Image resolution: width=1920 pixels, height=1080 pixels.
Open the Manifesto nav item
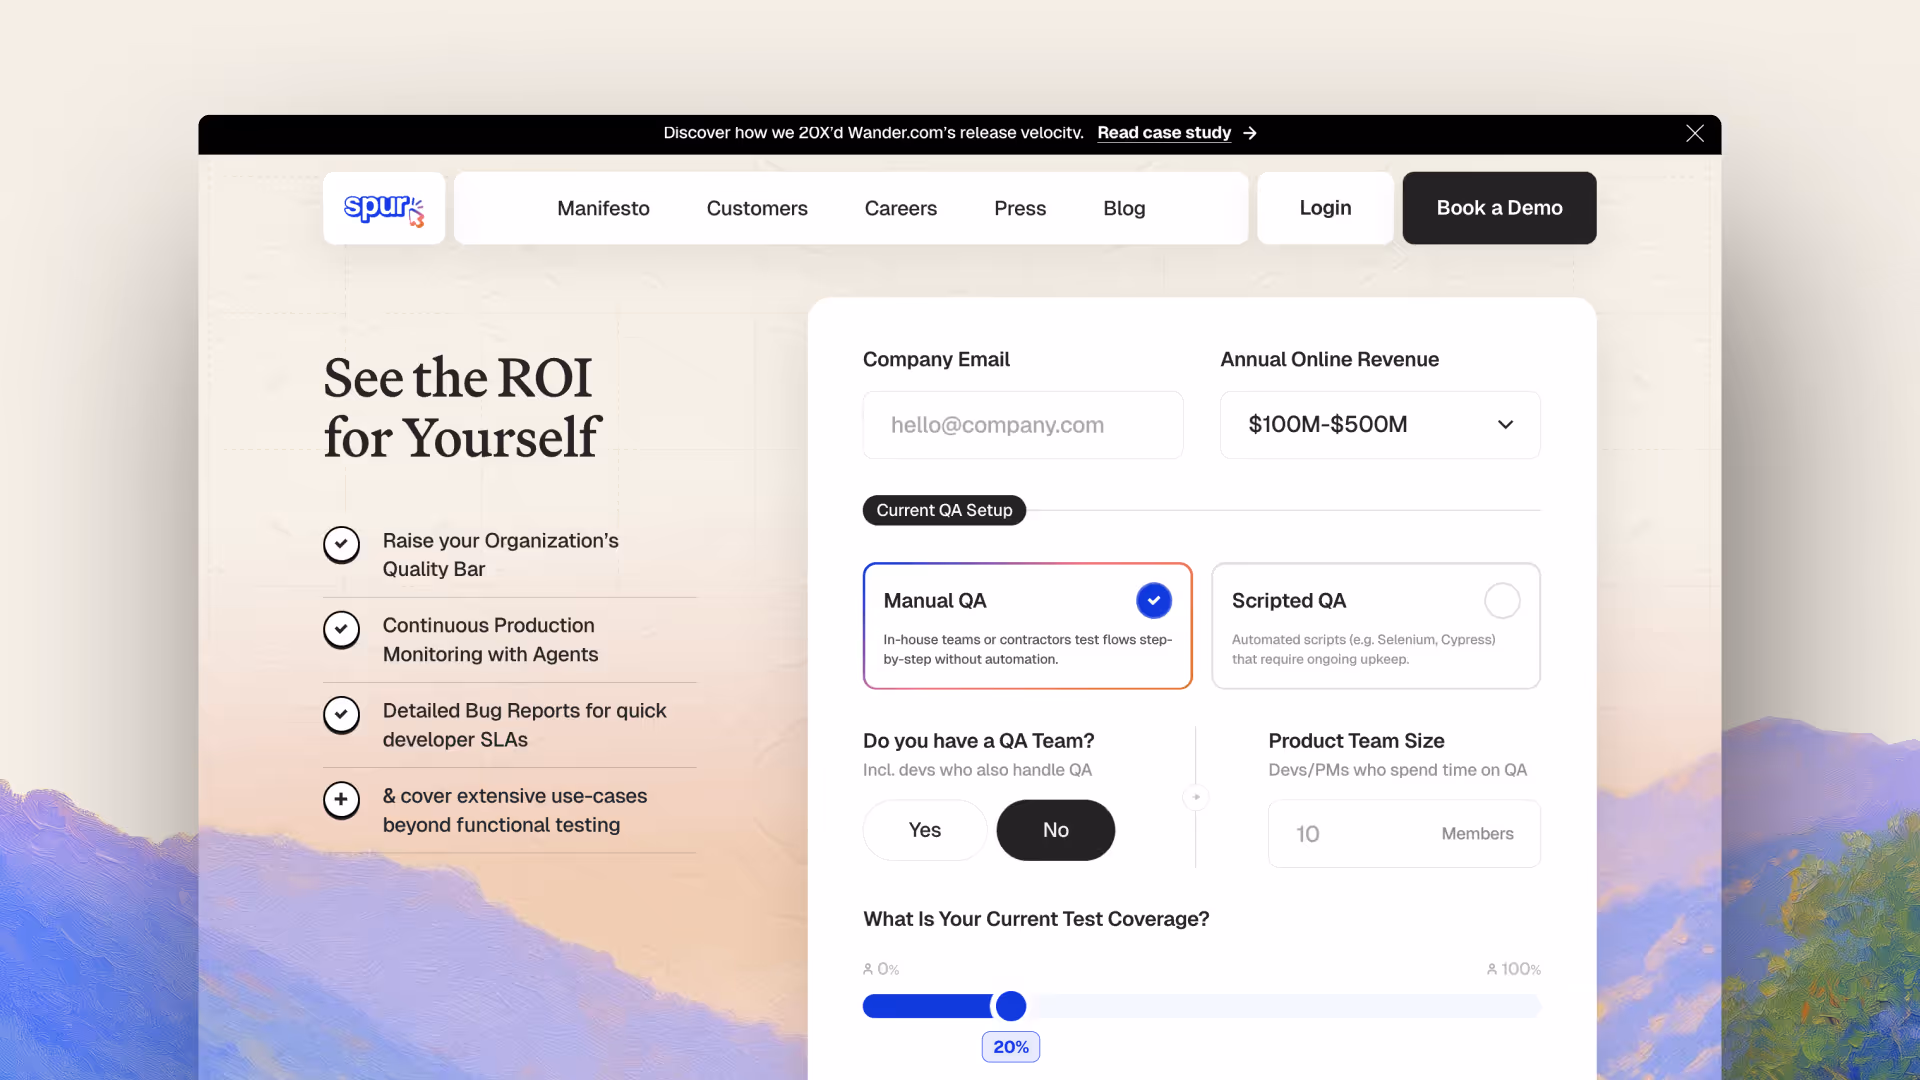pos(603,208)
